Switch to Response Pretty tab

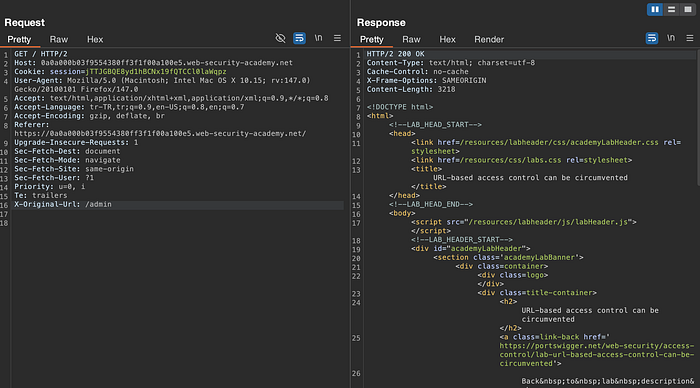tap(371, 39)
